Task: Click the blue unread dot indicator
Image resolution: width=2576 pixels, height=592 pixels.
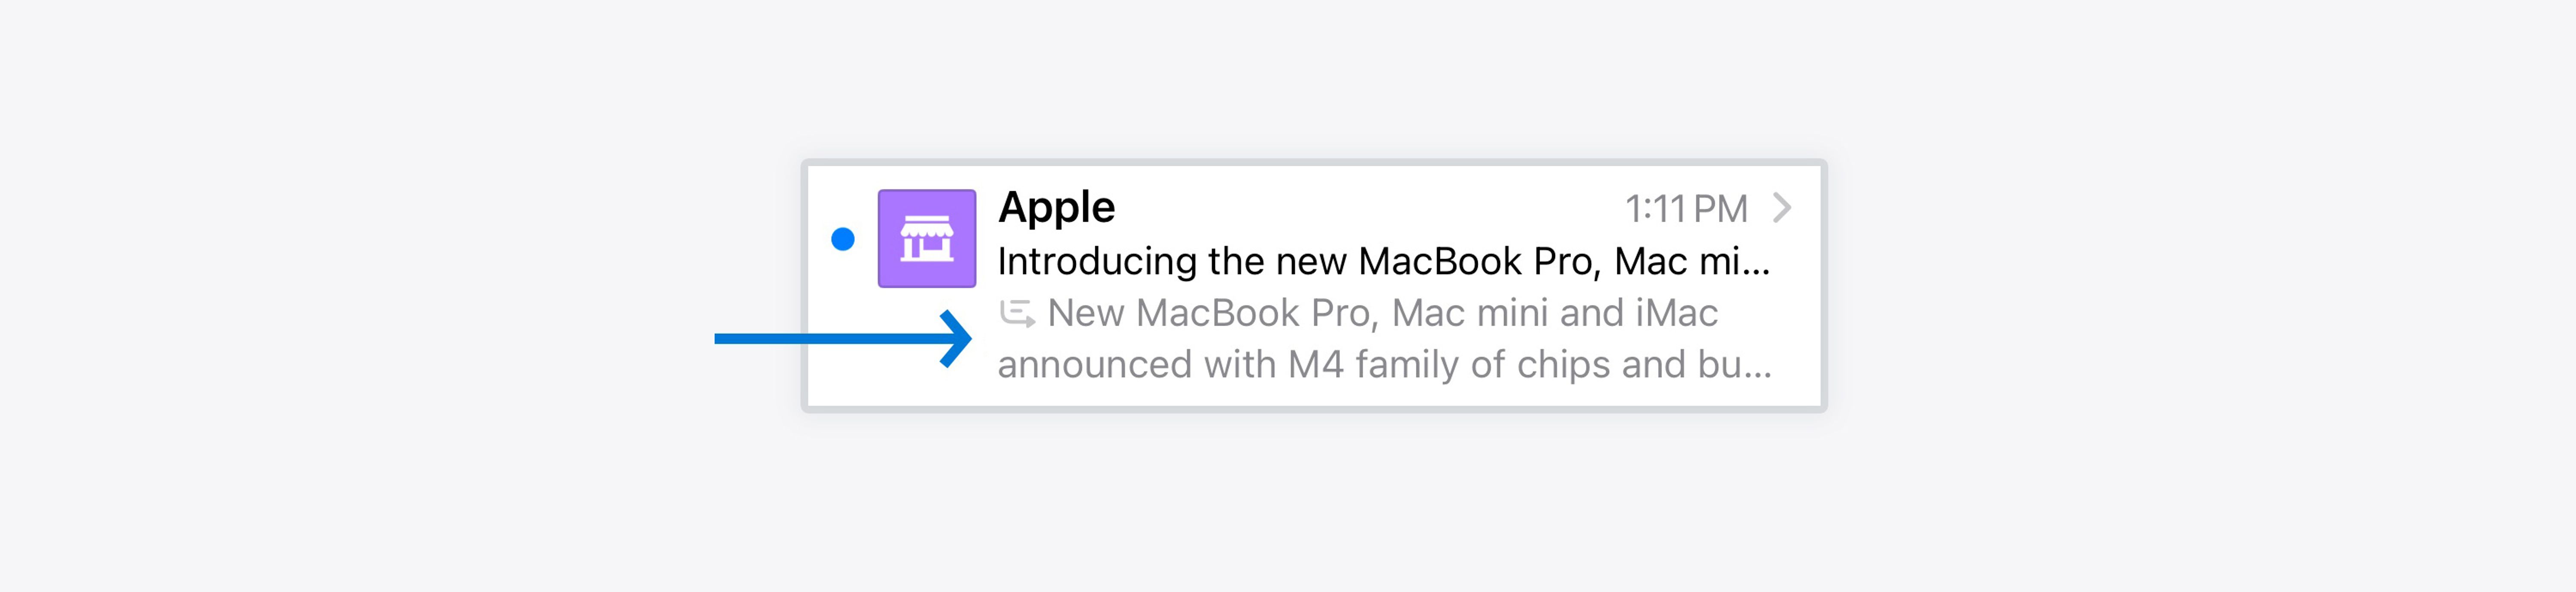Action: point(843,239)
